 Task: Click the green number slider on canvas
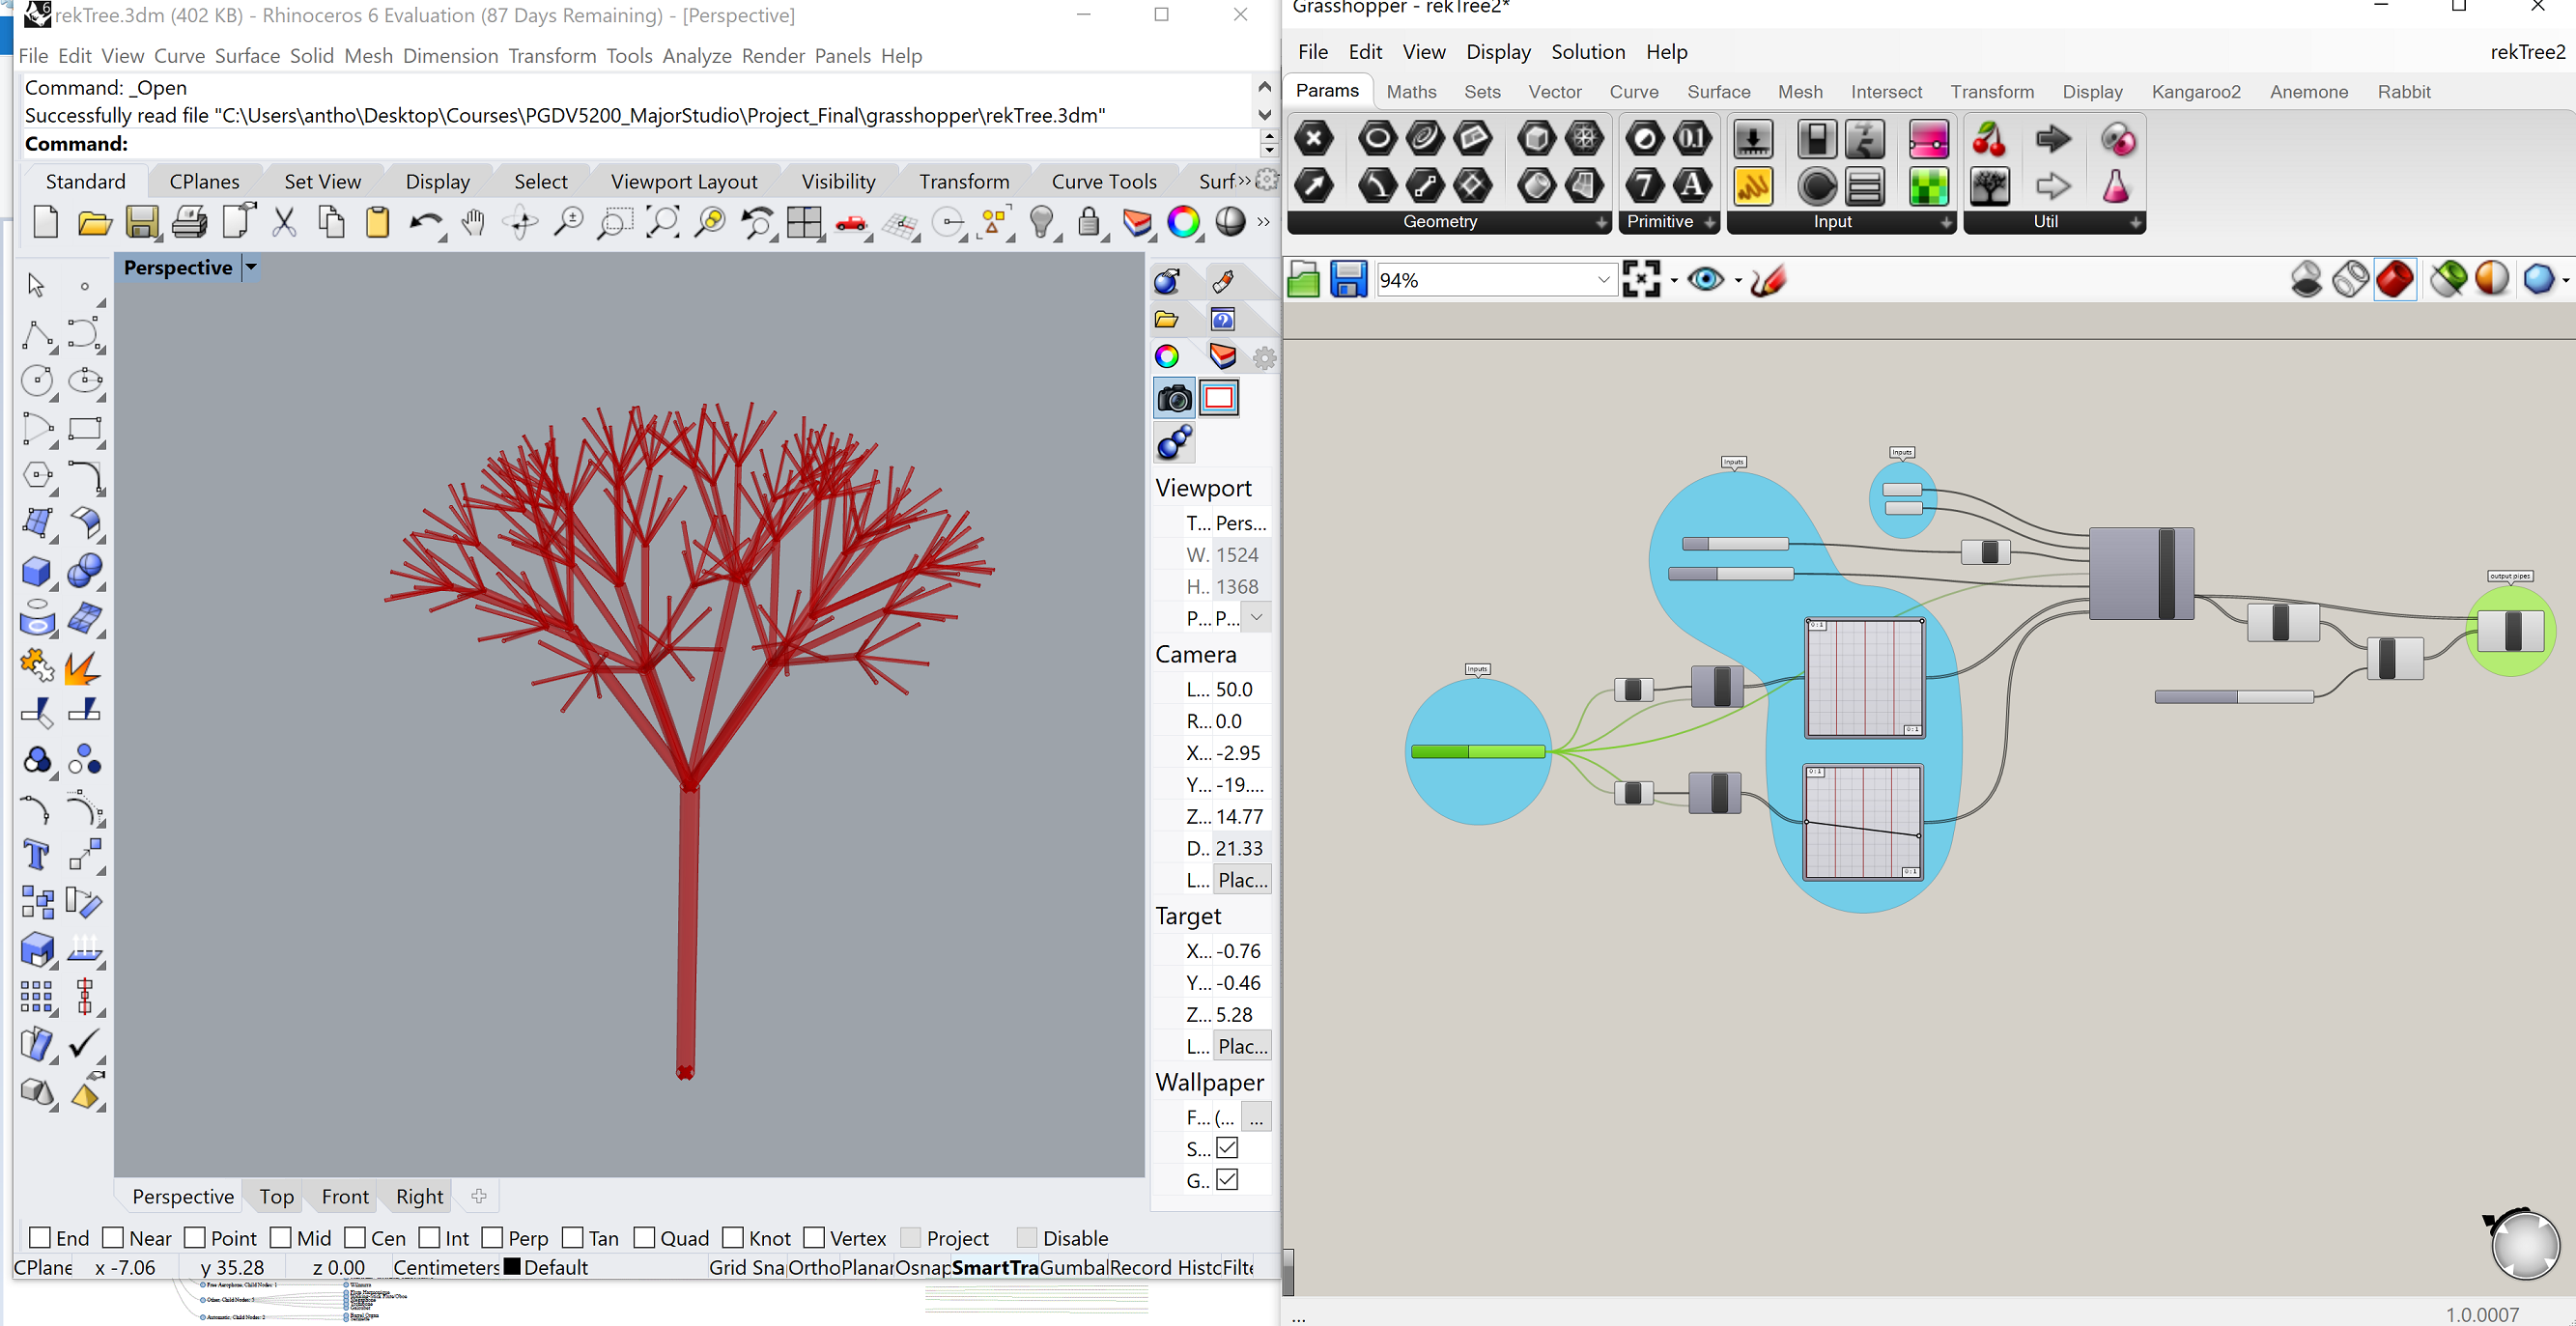coord(1478,752)
